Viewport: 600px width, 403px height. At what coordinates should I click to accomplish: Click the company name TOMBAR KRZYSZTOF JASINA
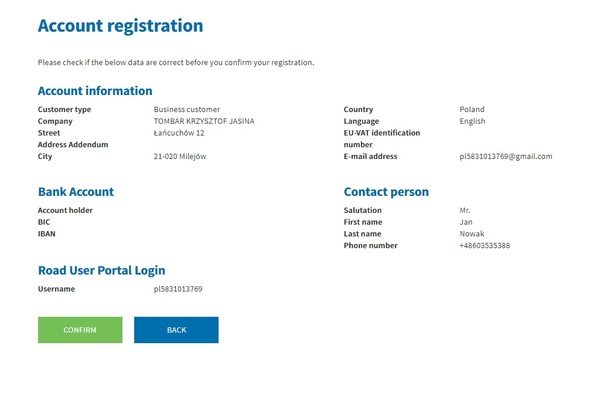tap(204, 121)
